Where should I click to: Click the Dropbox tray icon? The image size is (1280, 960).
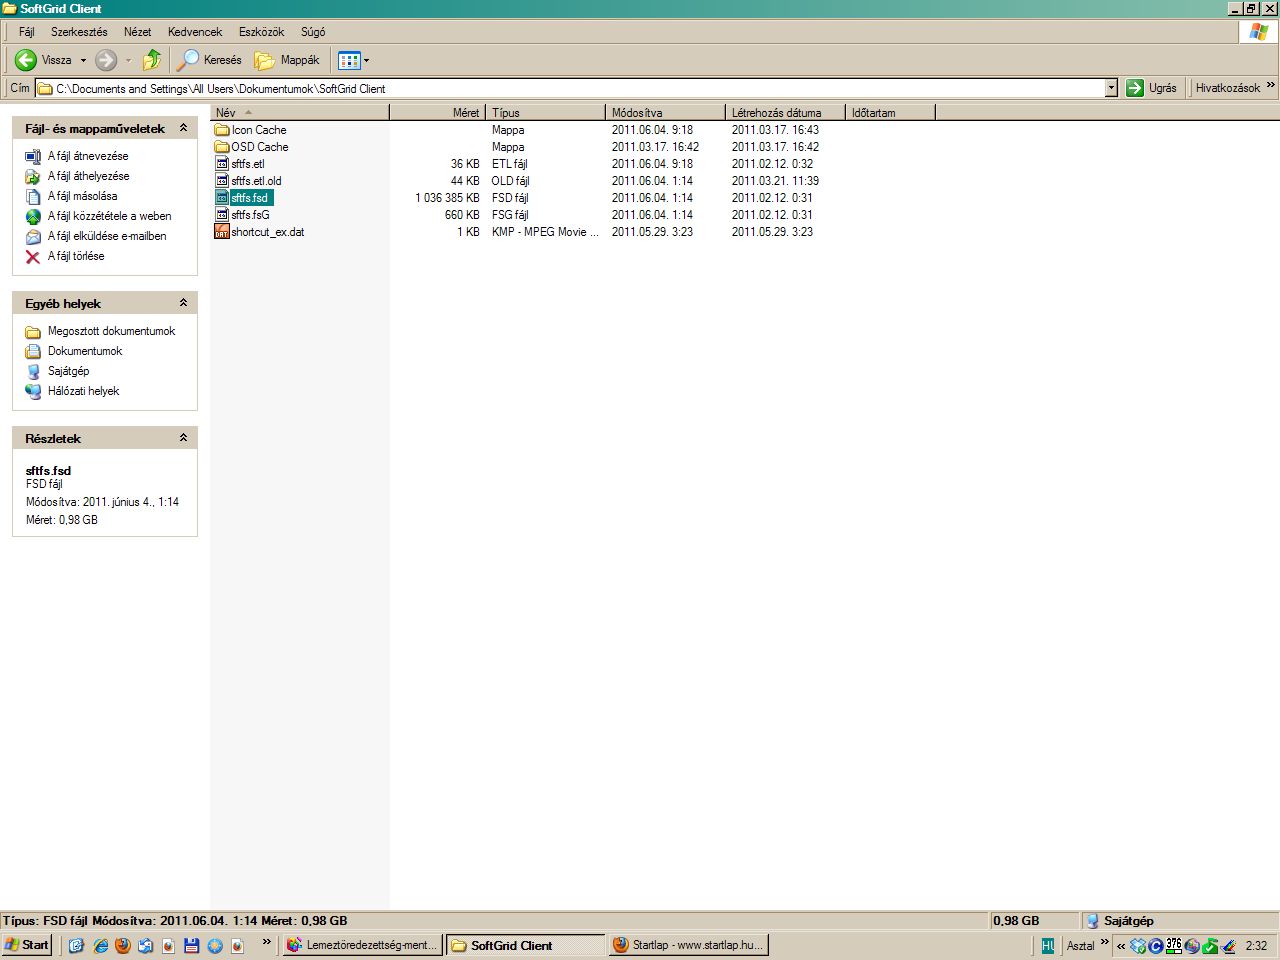tap(1138, 946)
